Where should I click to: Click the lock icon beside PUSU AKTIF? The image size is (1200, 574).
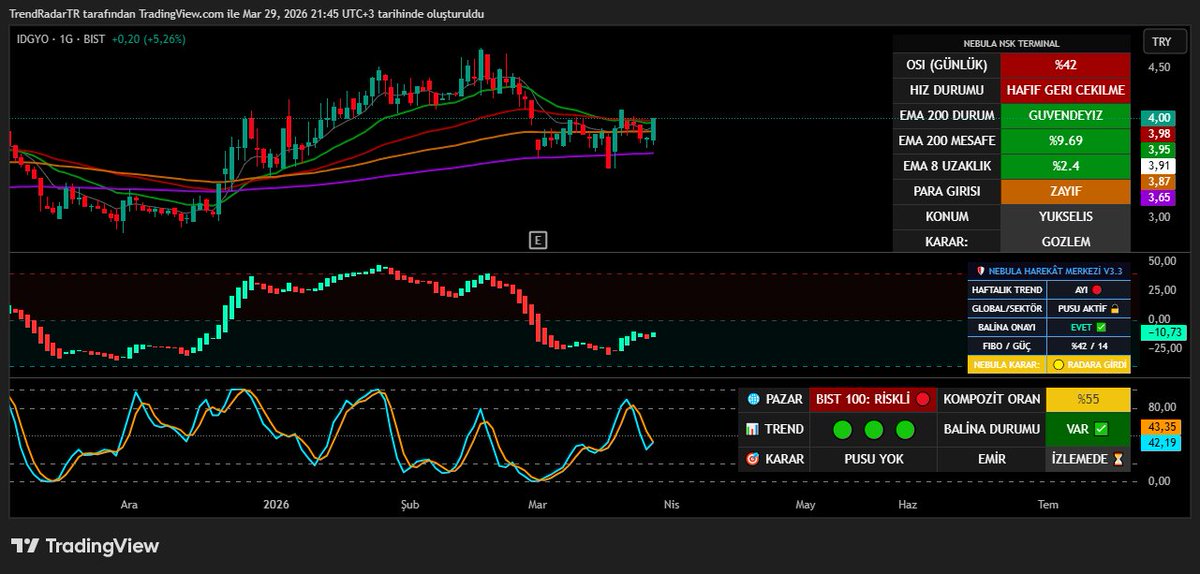coord(1113,308)
